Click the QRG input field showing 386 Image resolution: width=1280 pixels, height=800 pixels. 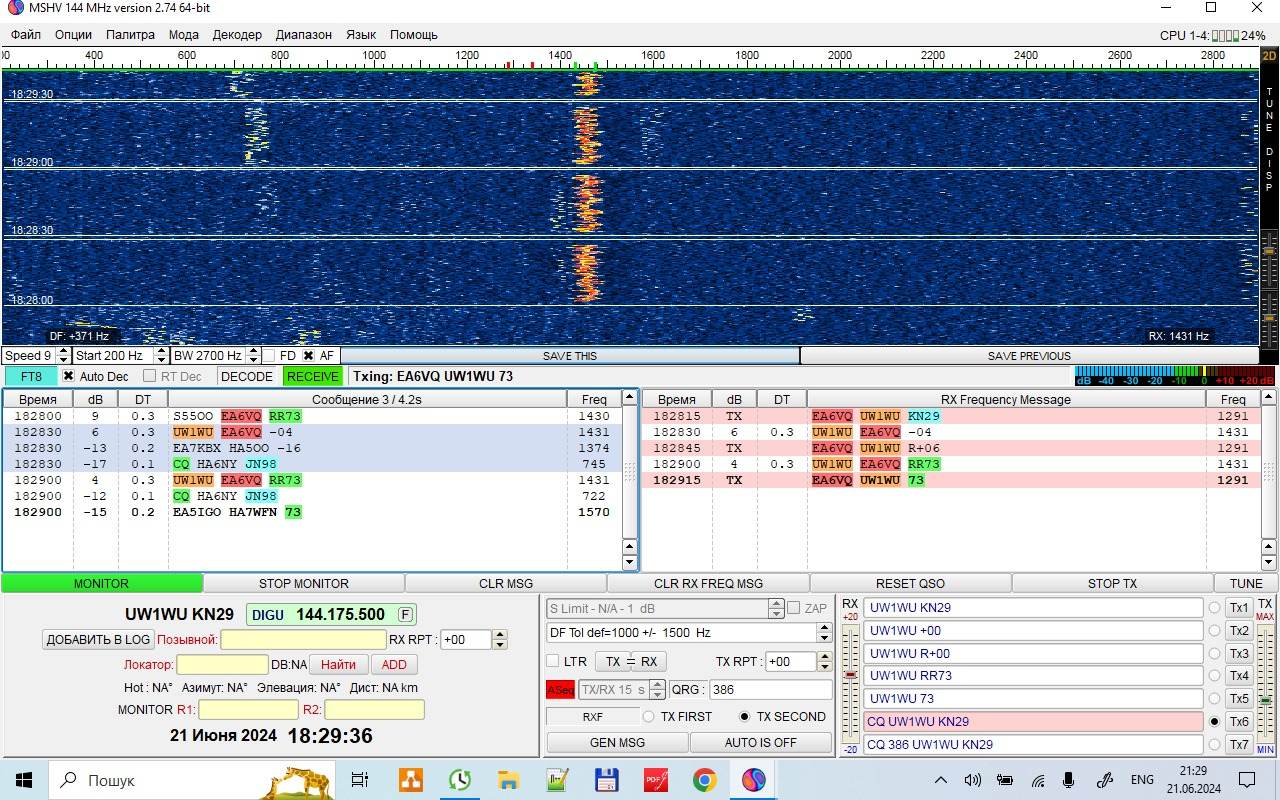[771, 690]
